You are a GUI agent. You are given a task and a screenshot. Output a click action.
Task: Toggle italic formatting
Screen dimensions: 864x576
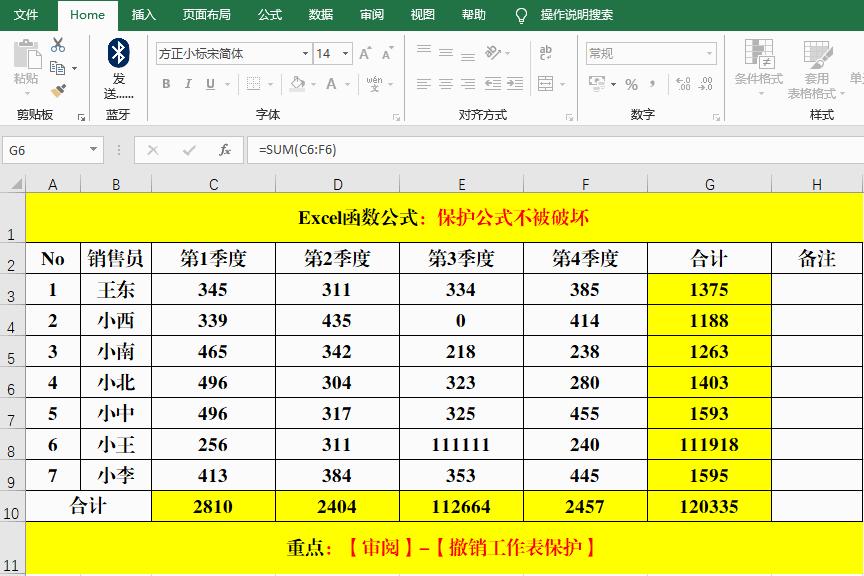point(188,83)
